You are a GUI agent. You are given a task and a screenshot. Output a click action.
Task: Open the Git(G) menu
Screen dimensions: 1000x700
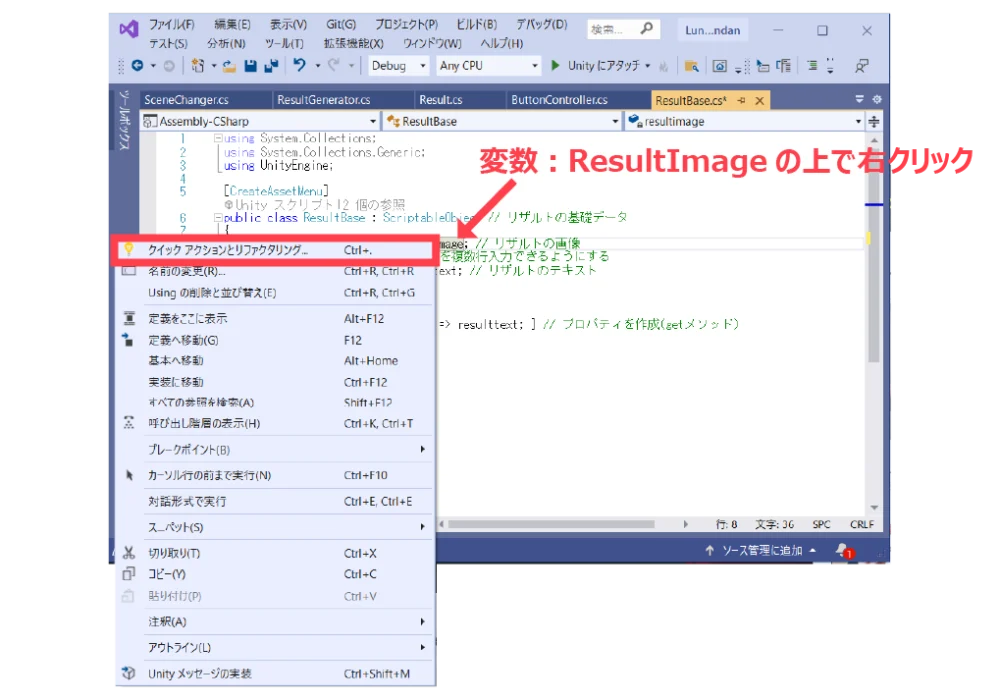[341, 25]
